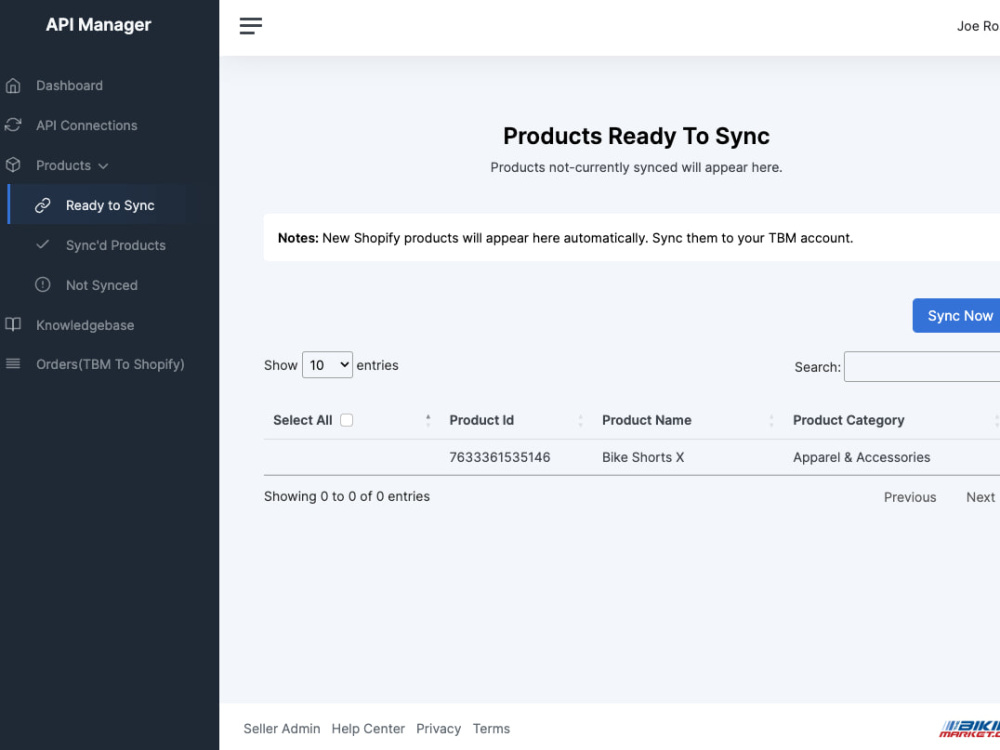Image resolution: width=1000 pixels, height=750 pixels.
Task: Click the Knowledgebase book icon
Action: (13, 325)
